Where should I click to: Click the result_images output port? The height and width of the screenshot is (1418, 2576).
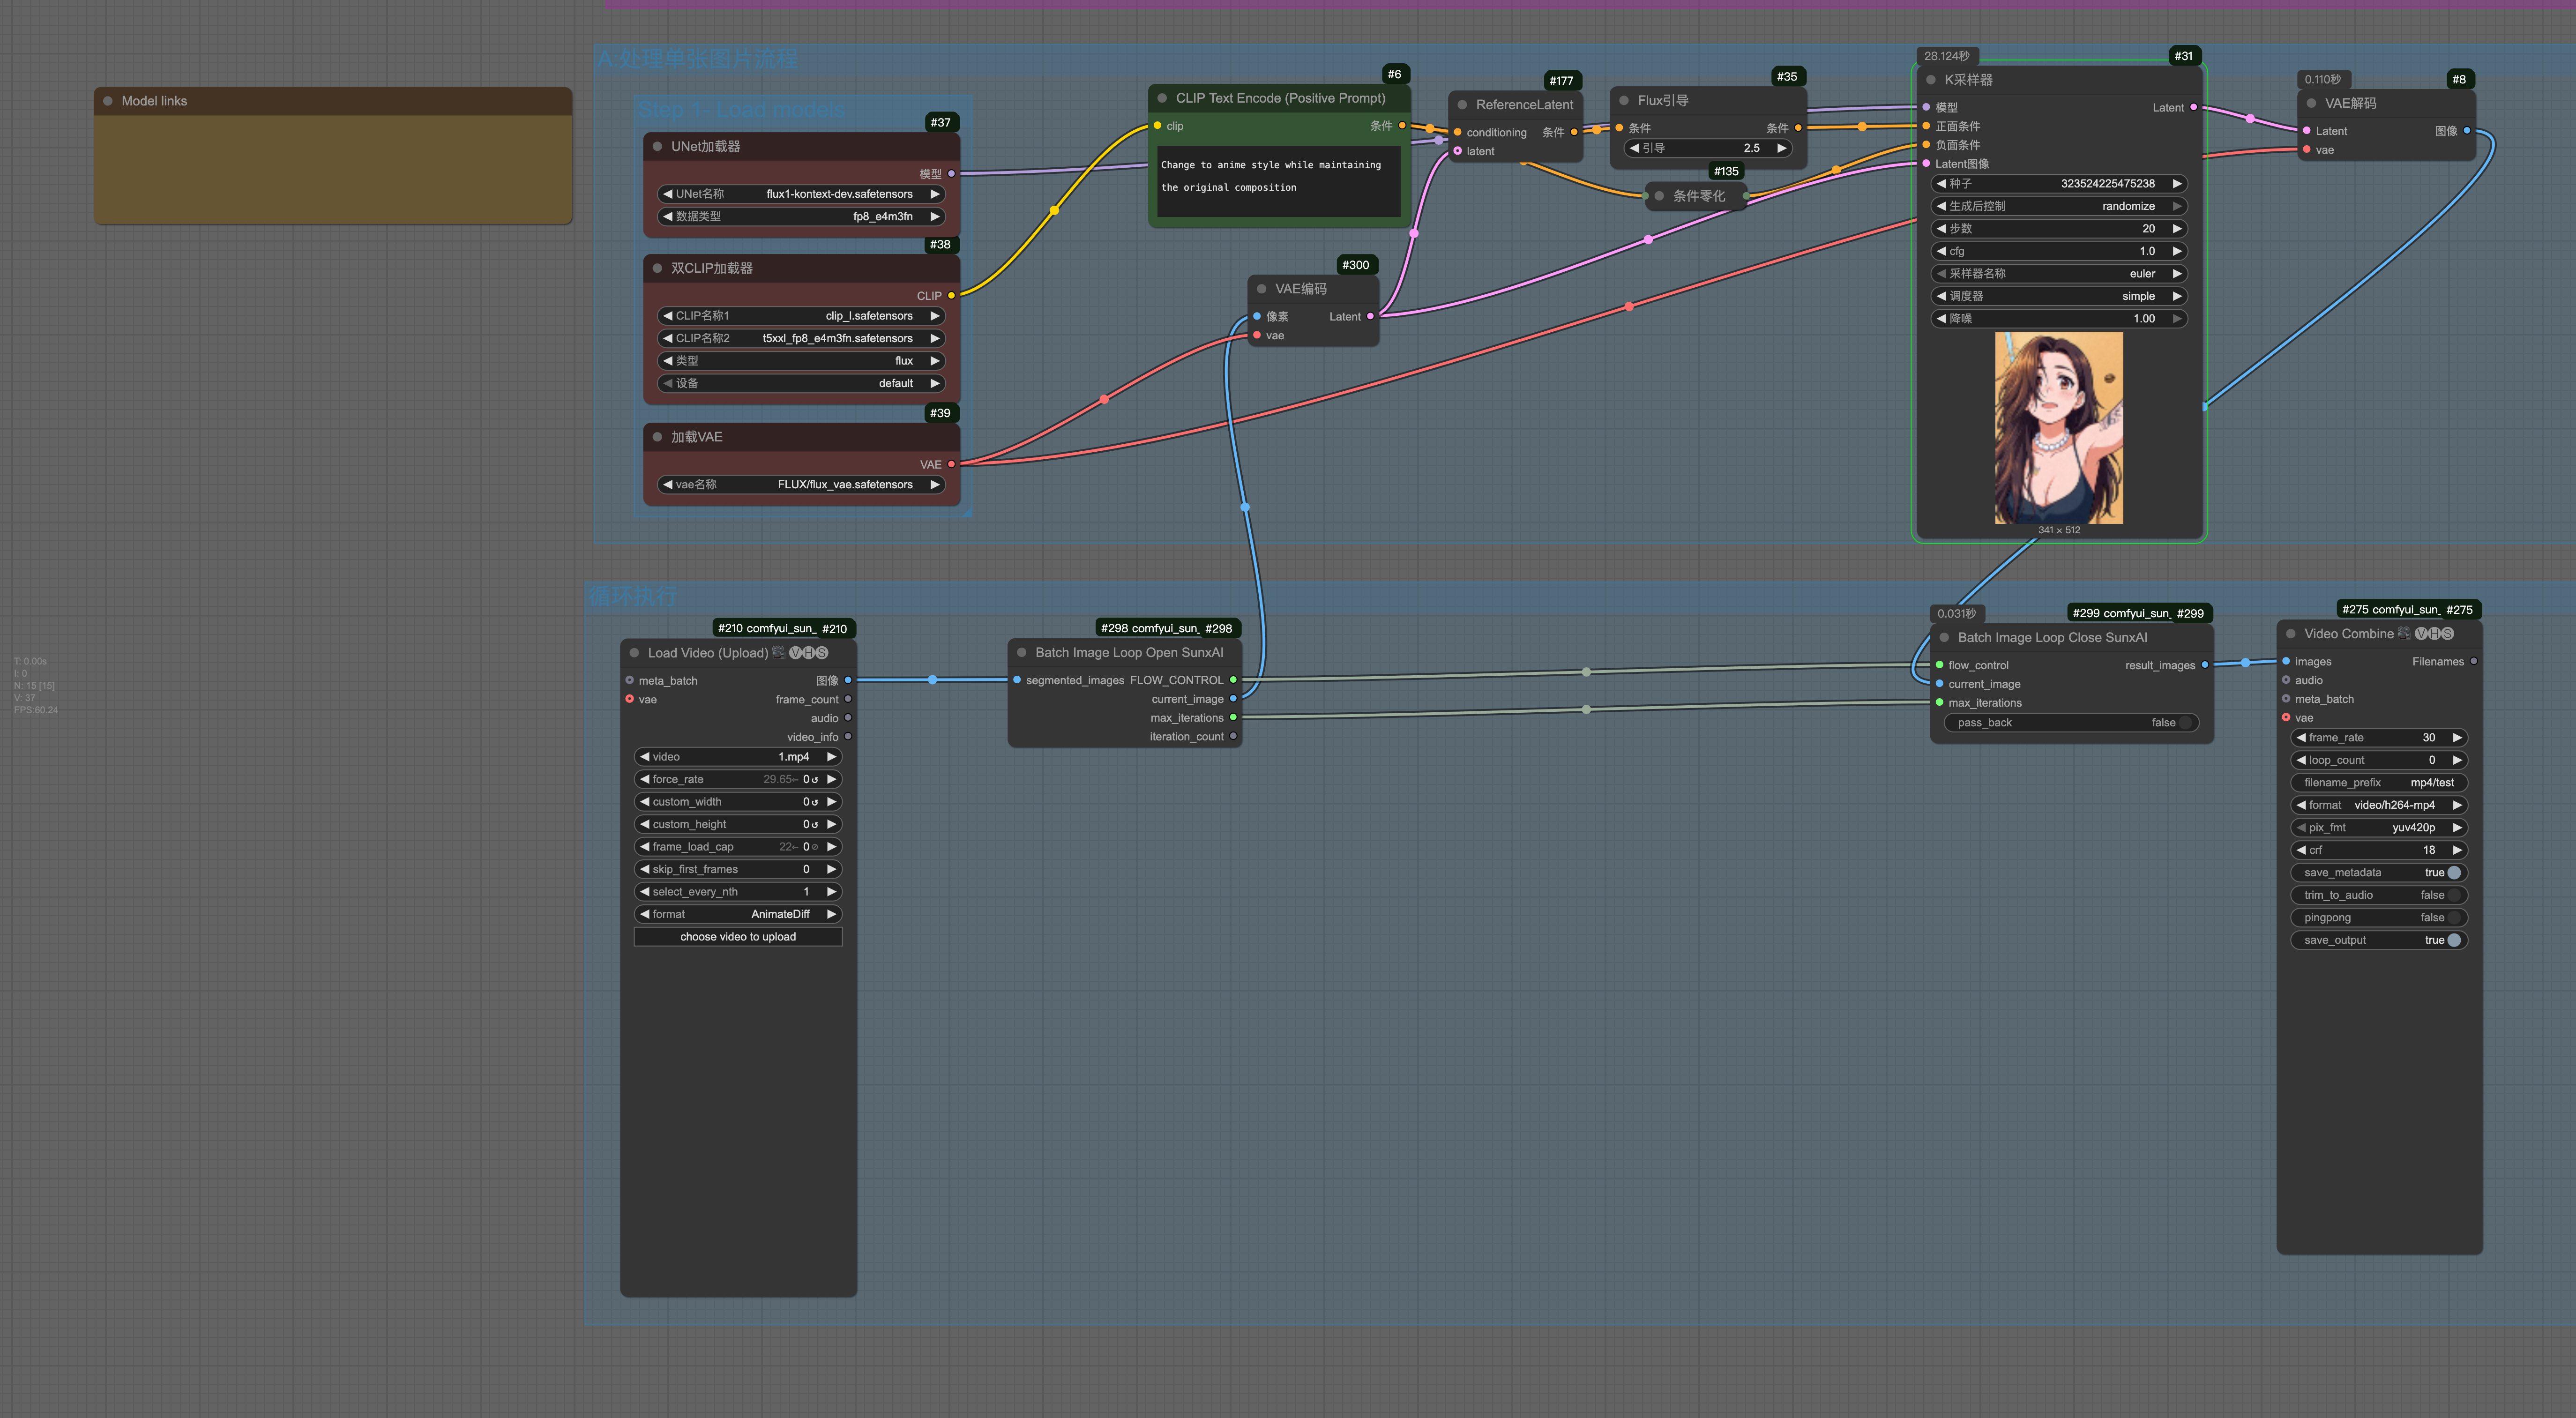tap(2205, 665)
